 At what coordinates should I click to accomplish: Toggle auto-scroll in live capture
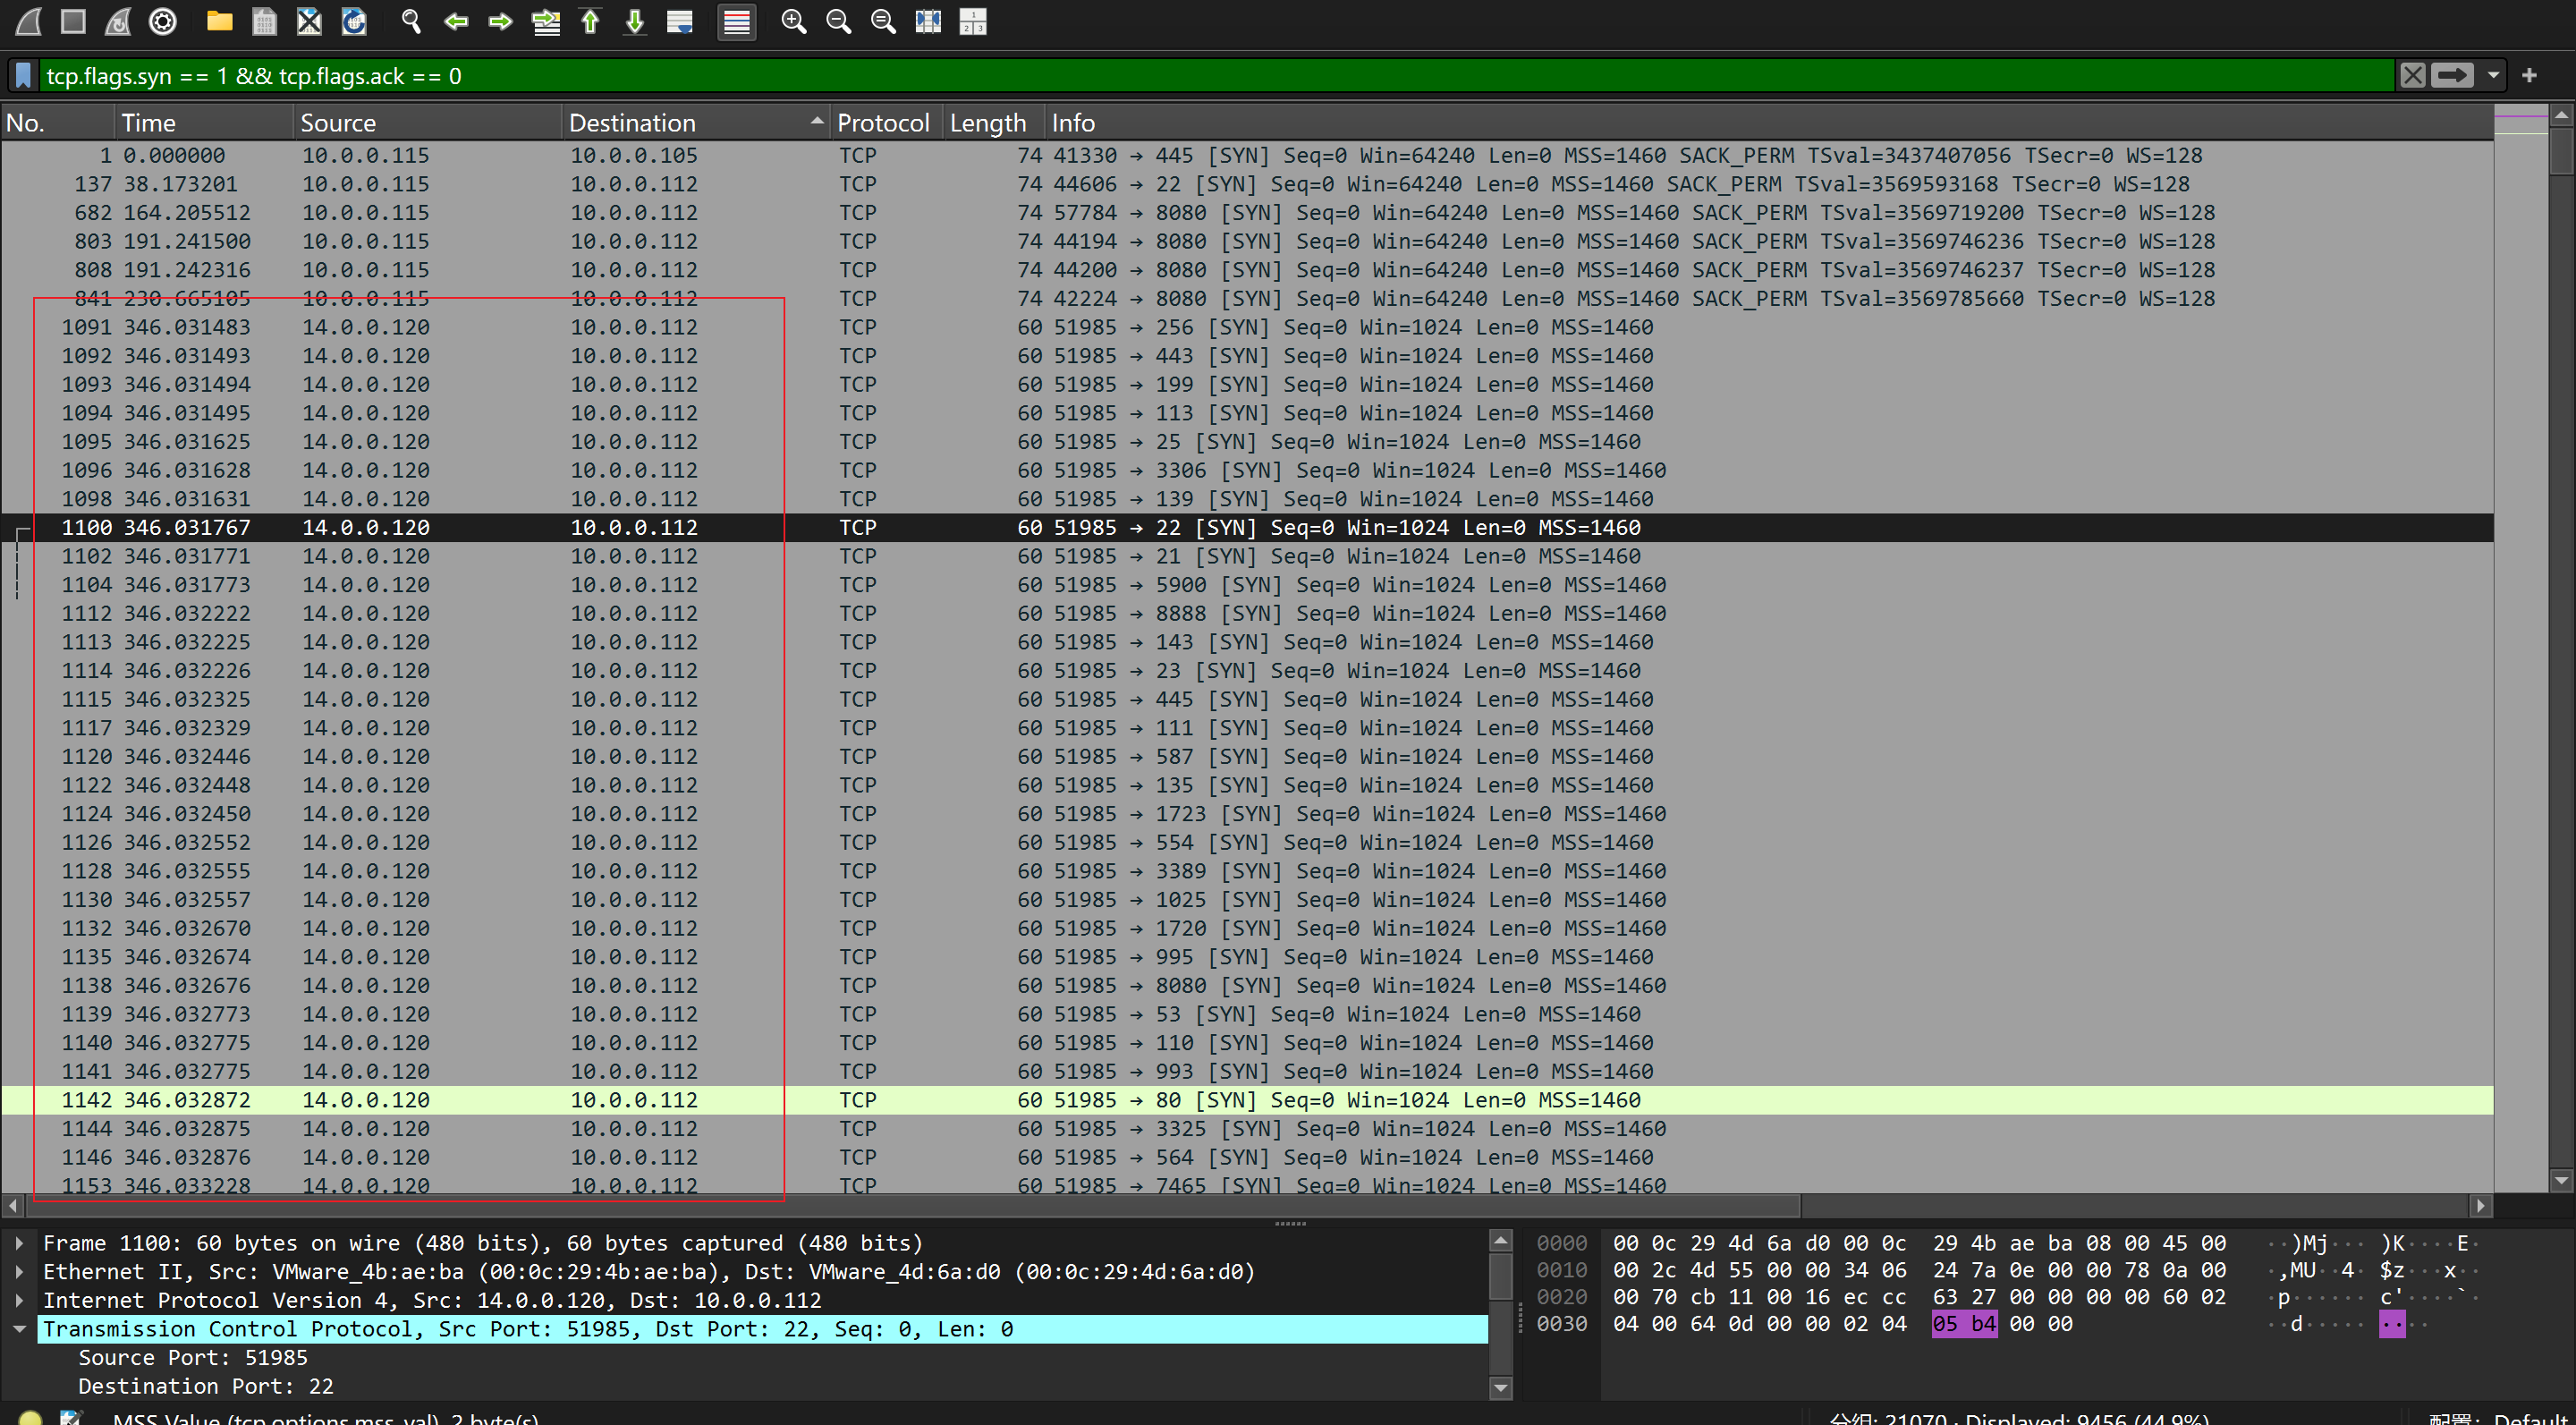[x=680, y=21]
